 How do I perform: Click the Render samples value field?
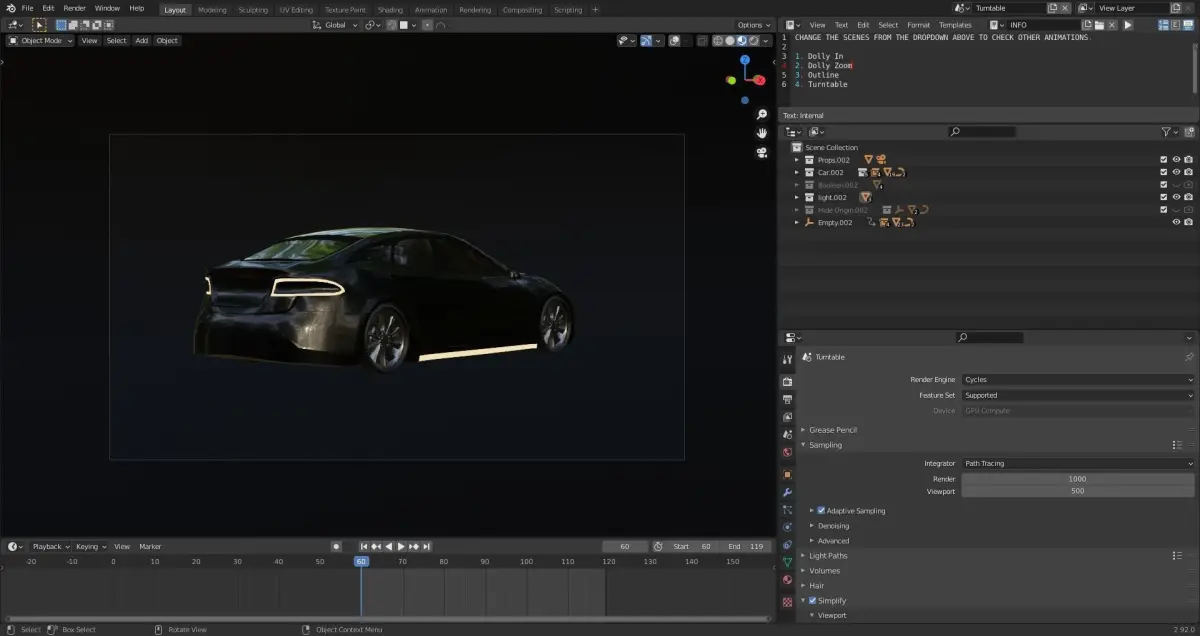[x=1077, y=479]
